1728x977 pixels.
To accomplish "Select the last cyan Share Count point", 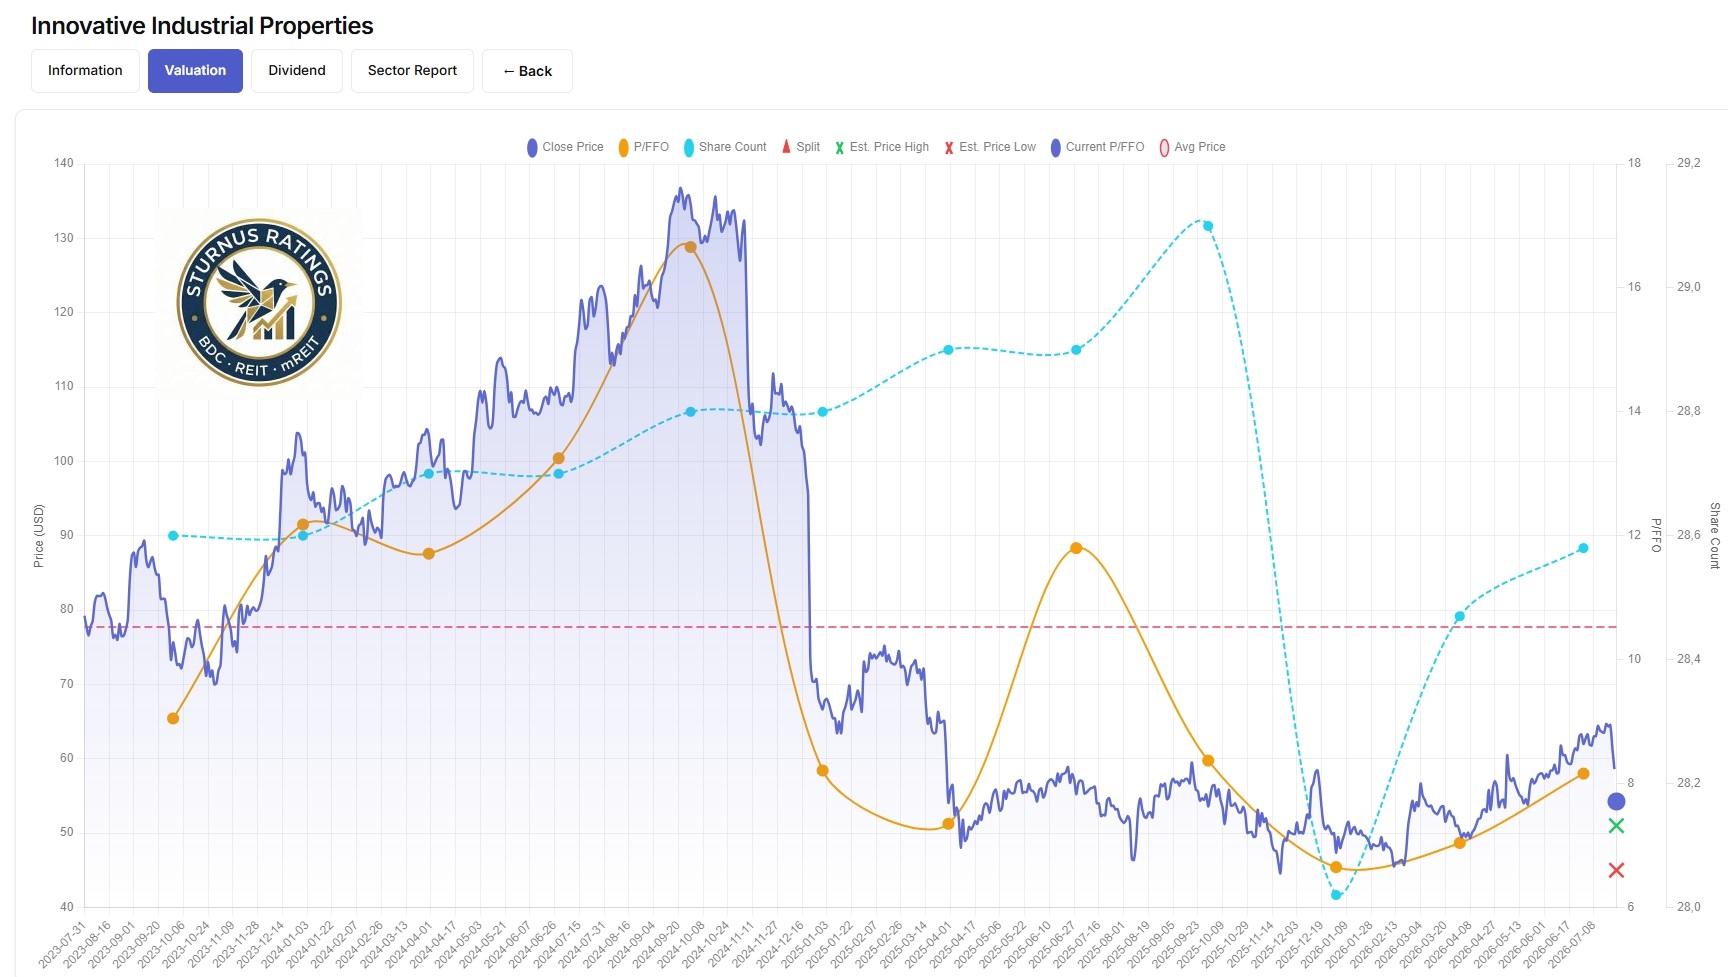I will 1583,548.
